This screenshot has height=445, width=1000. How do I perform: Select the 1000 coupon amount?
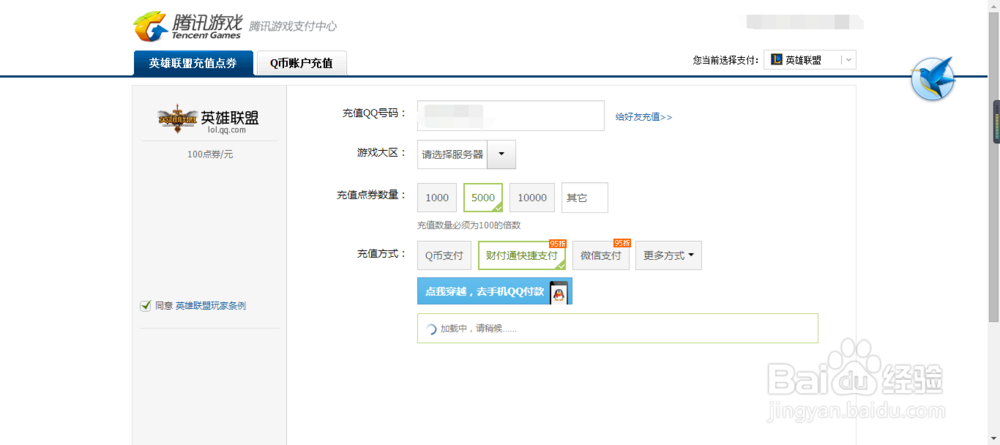tap(437, 198)
